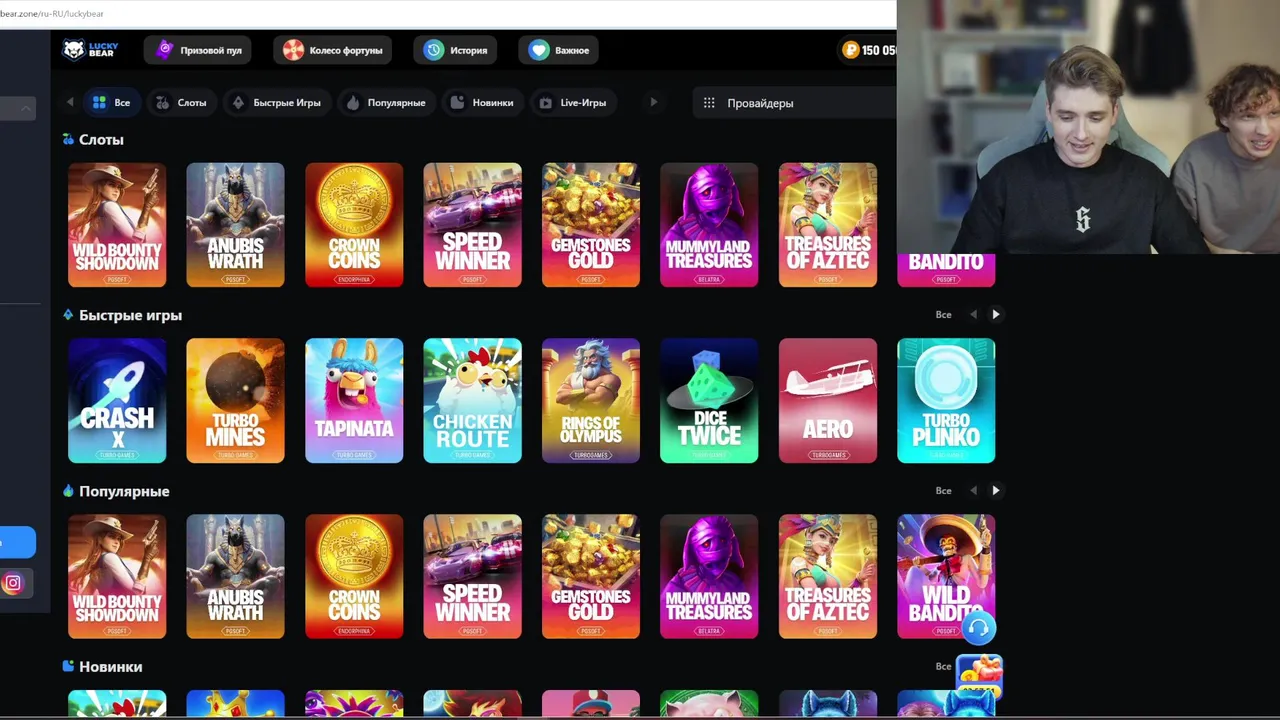Image resolution: width=1280 pixels, height=720 pixels.
Task: Open Gemstones Gold in Популярные row
Action: tap(591, 577)
